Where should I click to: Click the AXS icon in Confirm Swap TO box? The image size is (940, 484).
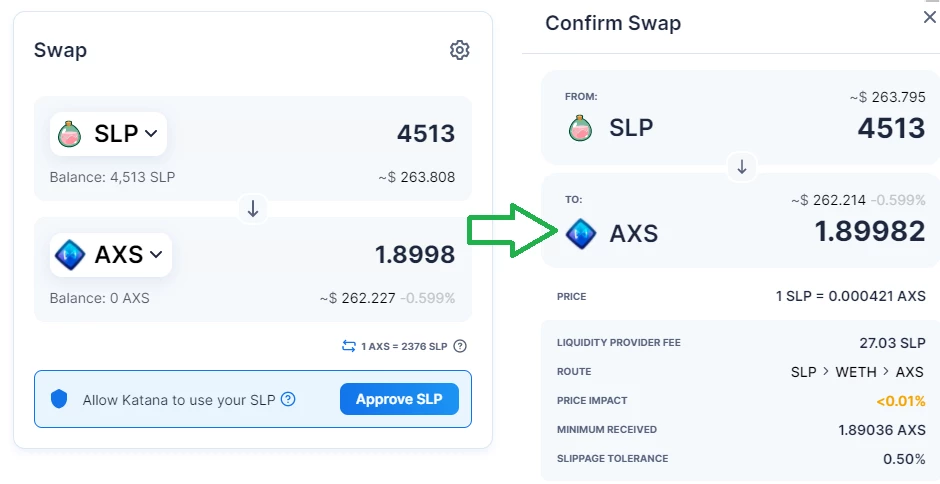click(x=581, y=233)
